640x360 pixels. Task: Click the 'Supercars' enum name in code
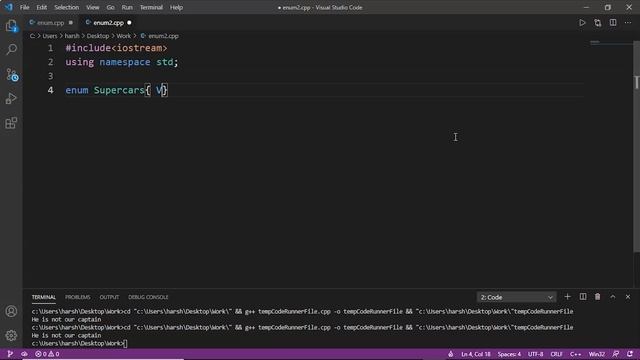(119, 90)
